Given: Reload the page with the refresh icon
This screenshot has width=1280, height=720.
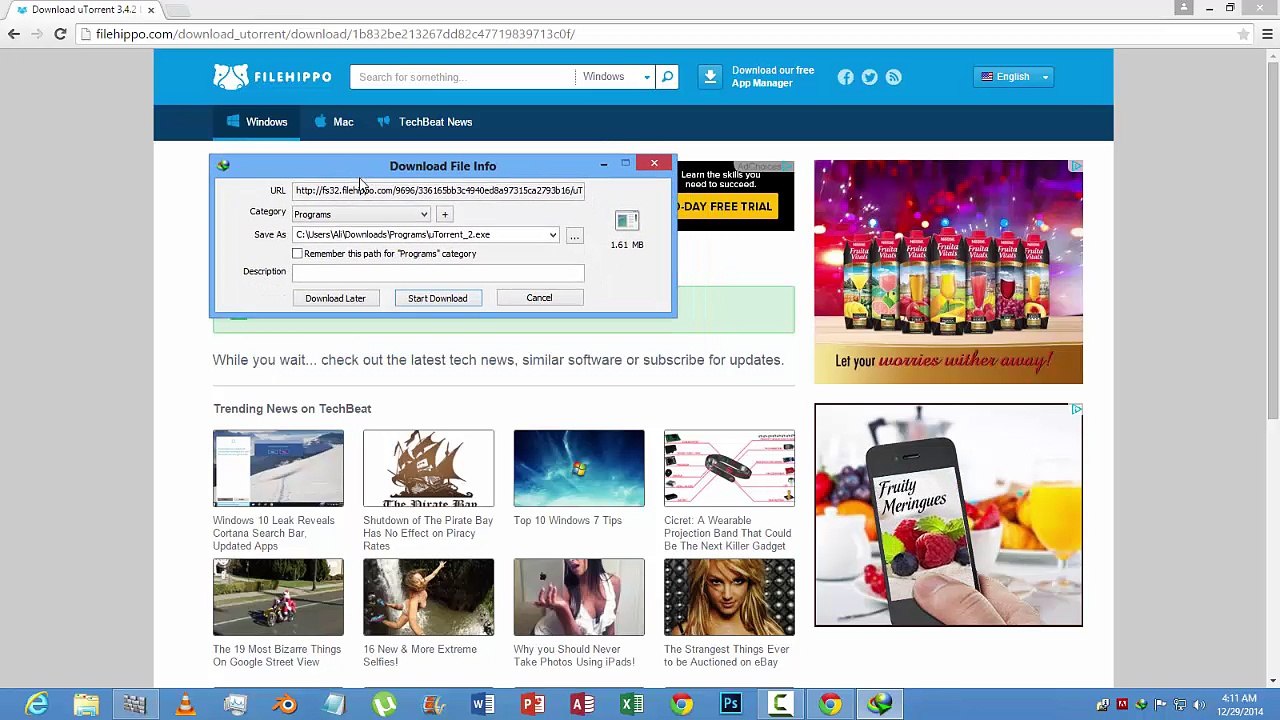Looking at the screenshot, I should (60, 34).
